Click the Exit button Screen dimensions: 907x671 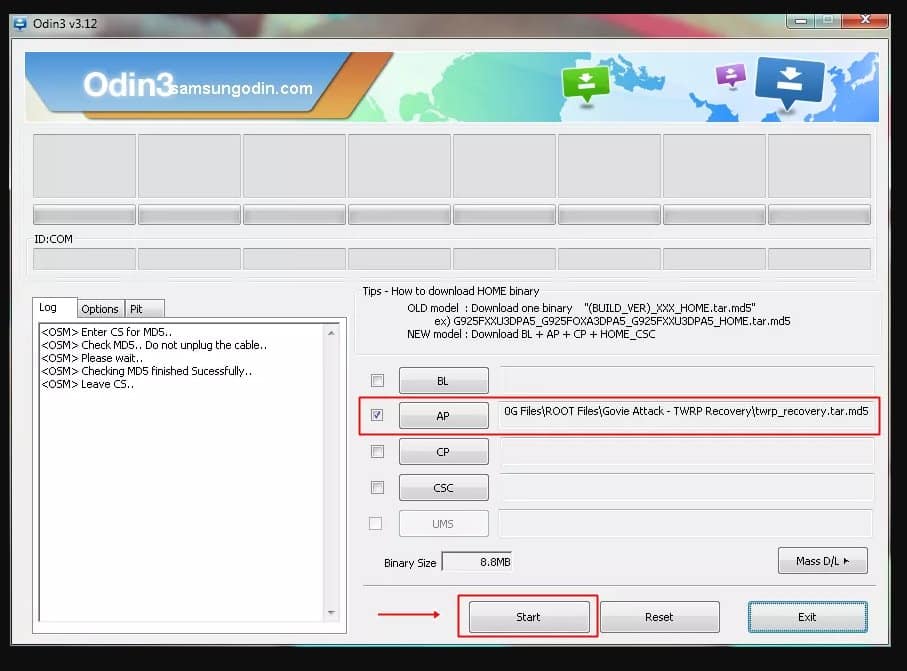pos(808,617)
